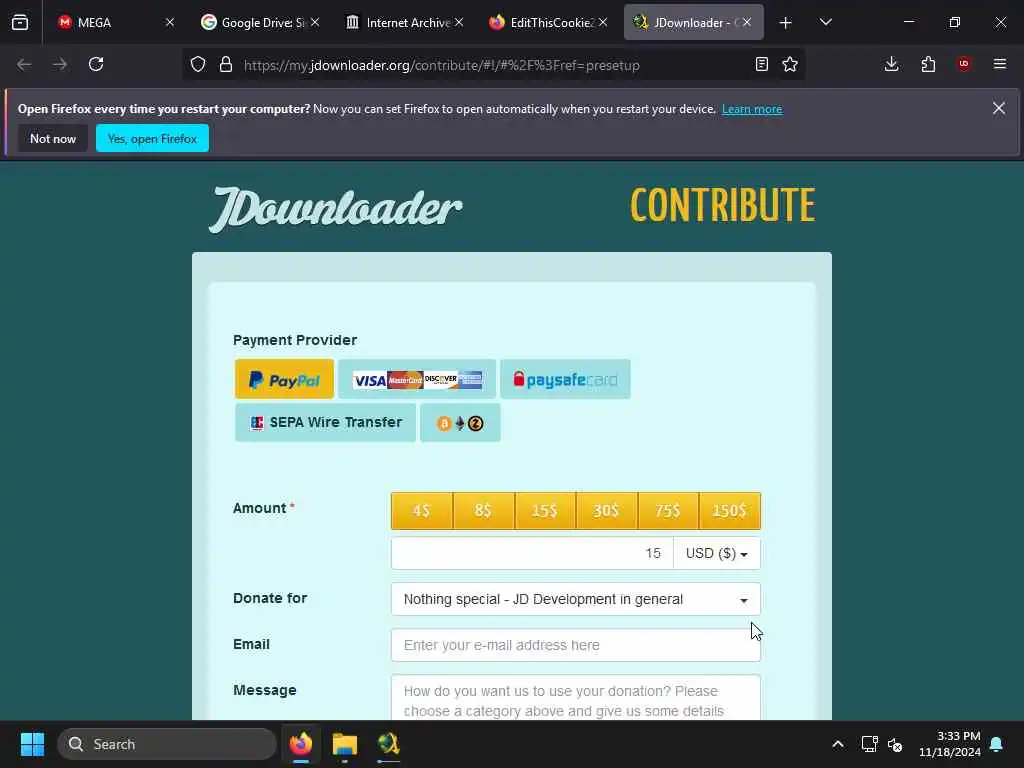Choose SEPA Wire Transfer payment
The image size is (1024, 768).
pyautogui.click(x=325, y=423)
